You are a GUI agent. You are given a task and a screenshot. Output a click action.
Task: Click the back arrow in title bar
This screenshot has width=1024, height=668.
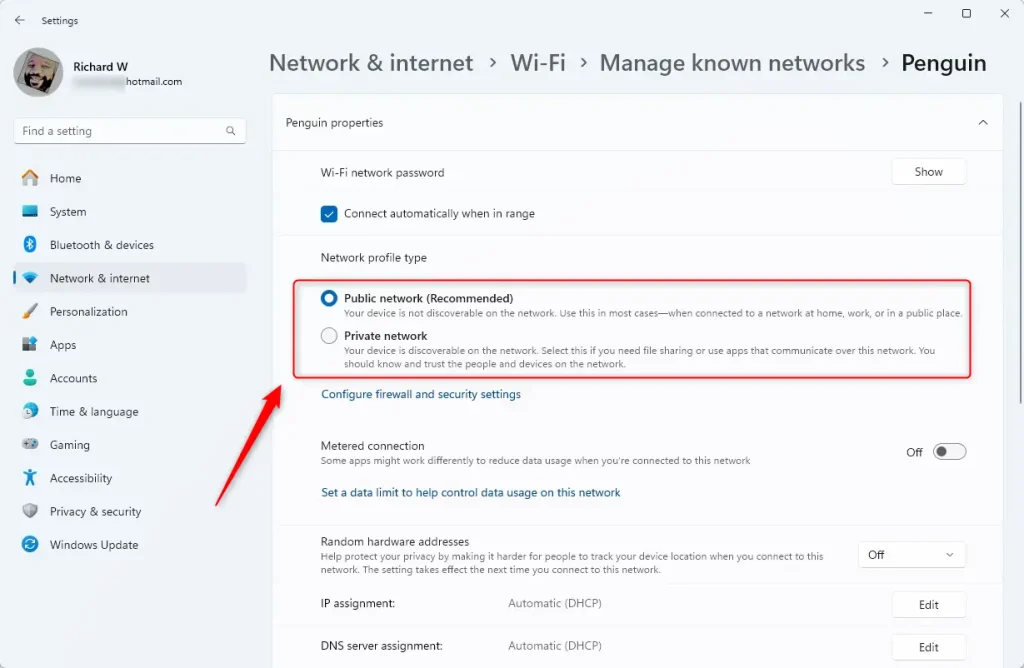click(x=20, y=20)
